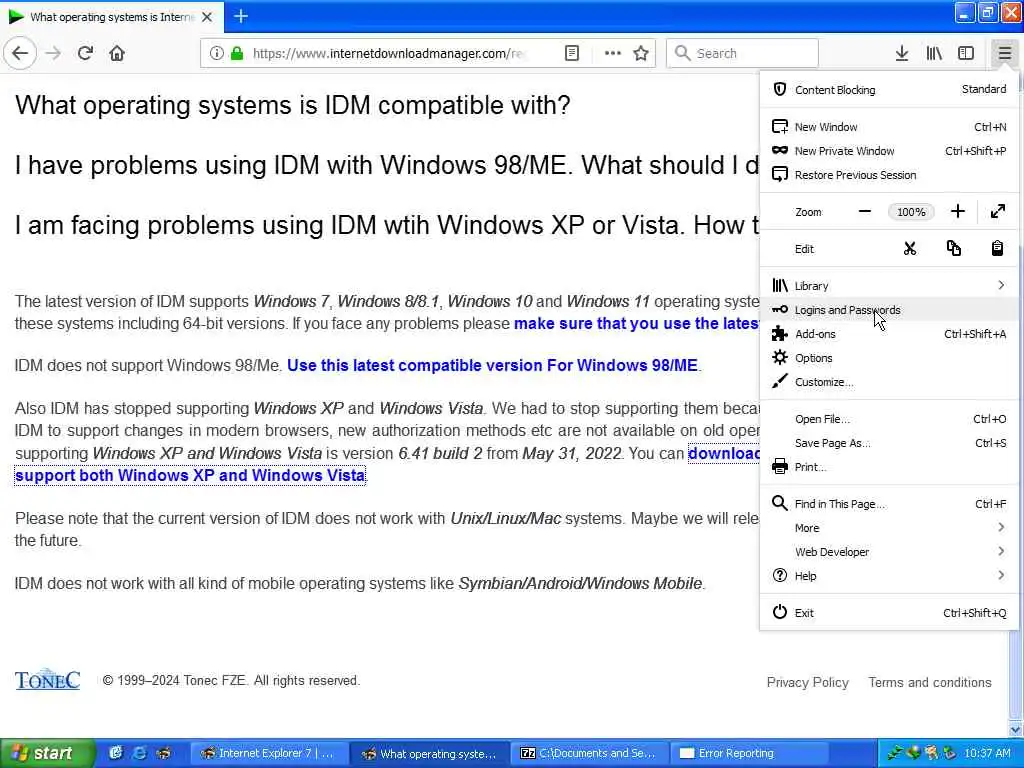This screenshot has width=1024, height=768.
Task: Switch to Error Reporting taskbar item
Action: click(750, 753)
